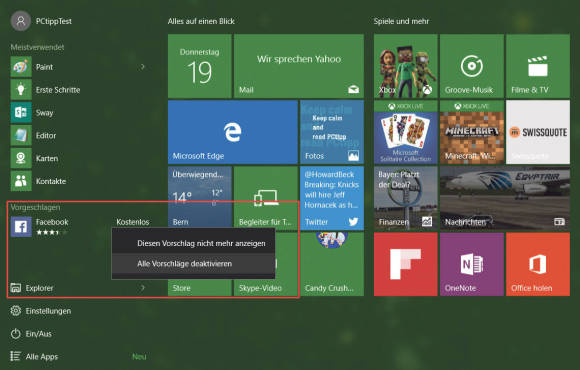The image size is (580, 370).
Task: Click the Alles auf einen Blick group header
Action: [x=201, y=21]
